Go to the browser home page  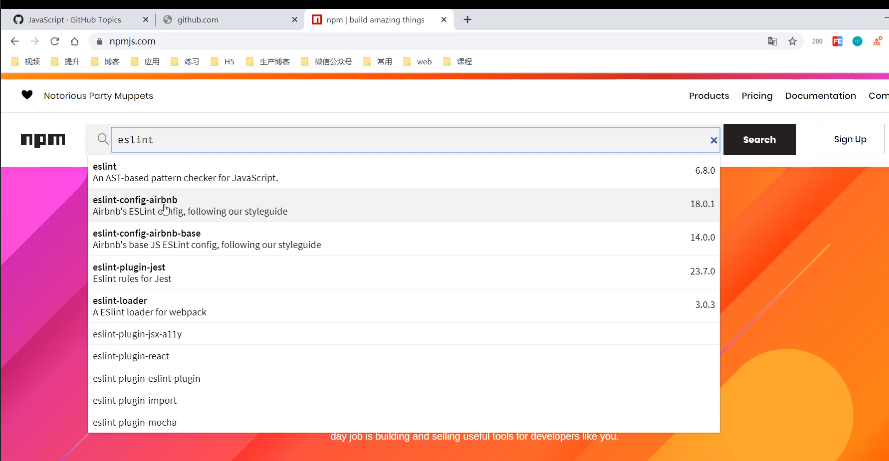tap(74, 41)
